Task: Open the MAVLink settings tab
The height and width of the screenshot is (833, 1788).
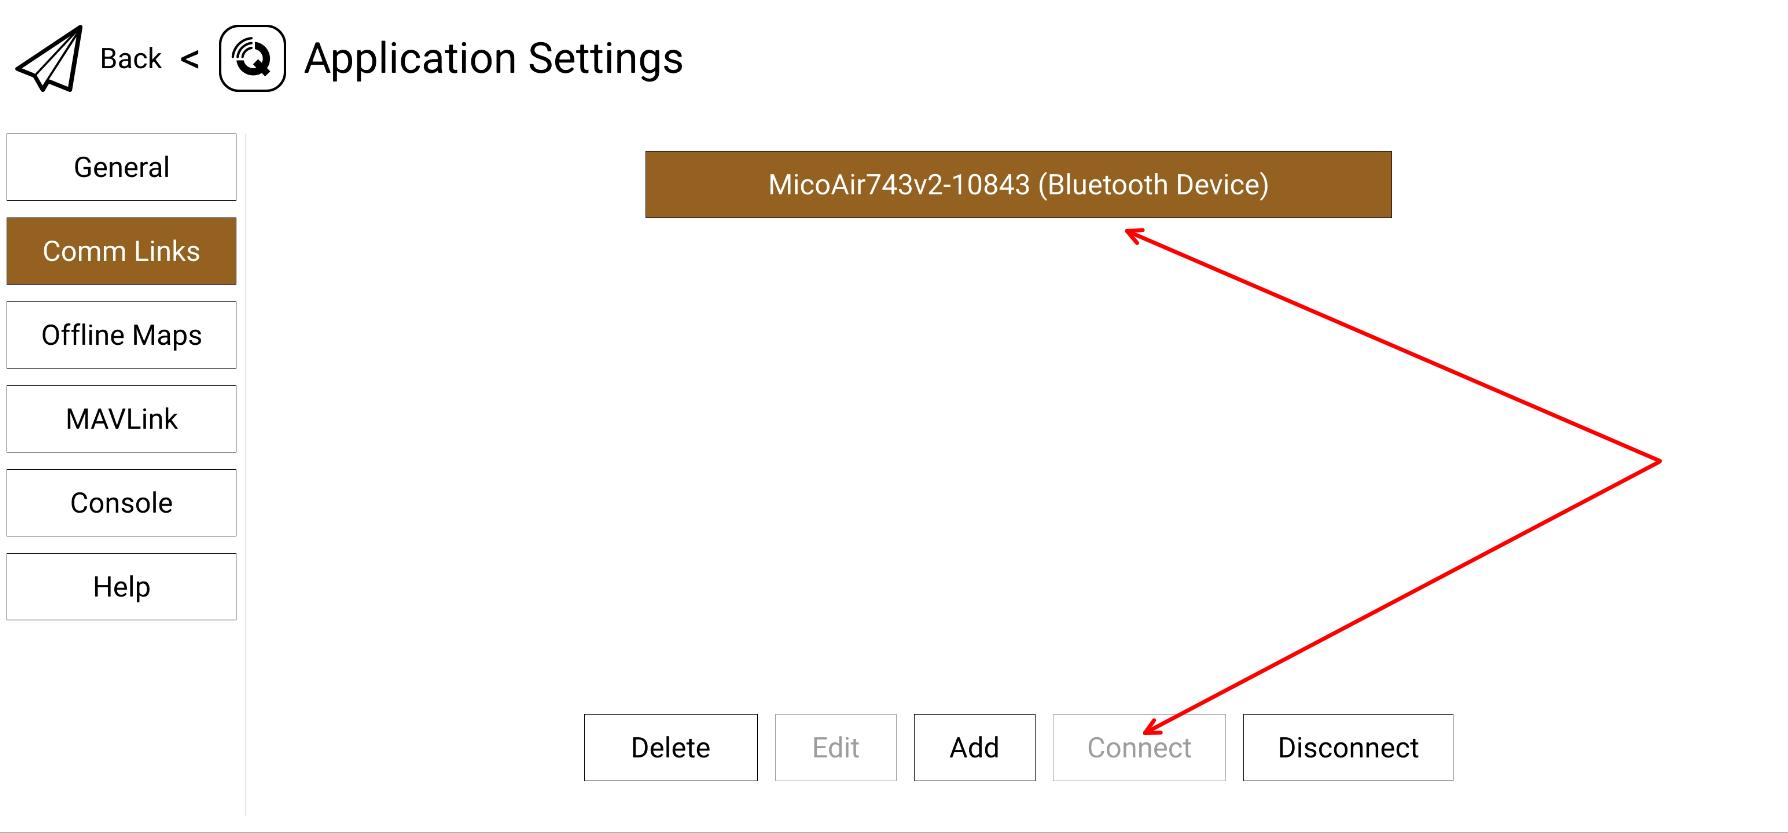Action: click(121, 419)
